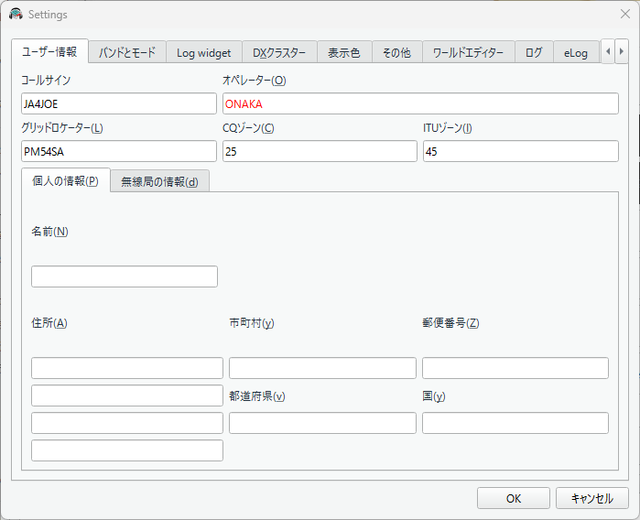640x520 pixels.
Task: Confirm settings with the OK button
Action: tap(513, 498)
